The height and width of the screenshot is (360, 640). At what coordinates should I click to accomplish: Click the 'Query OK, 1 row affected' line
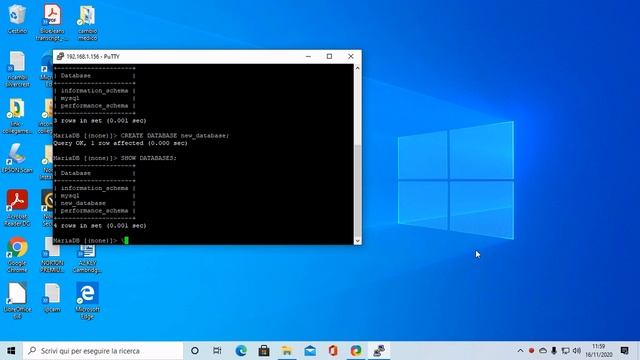[120, 143]
